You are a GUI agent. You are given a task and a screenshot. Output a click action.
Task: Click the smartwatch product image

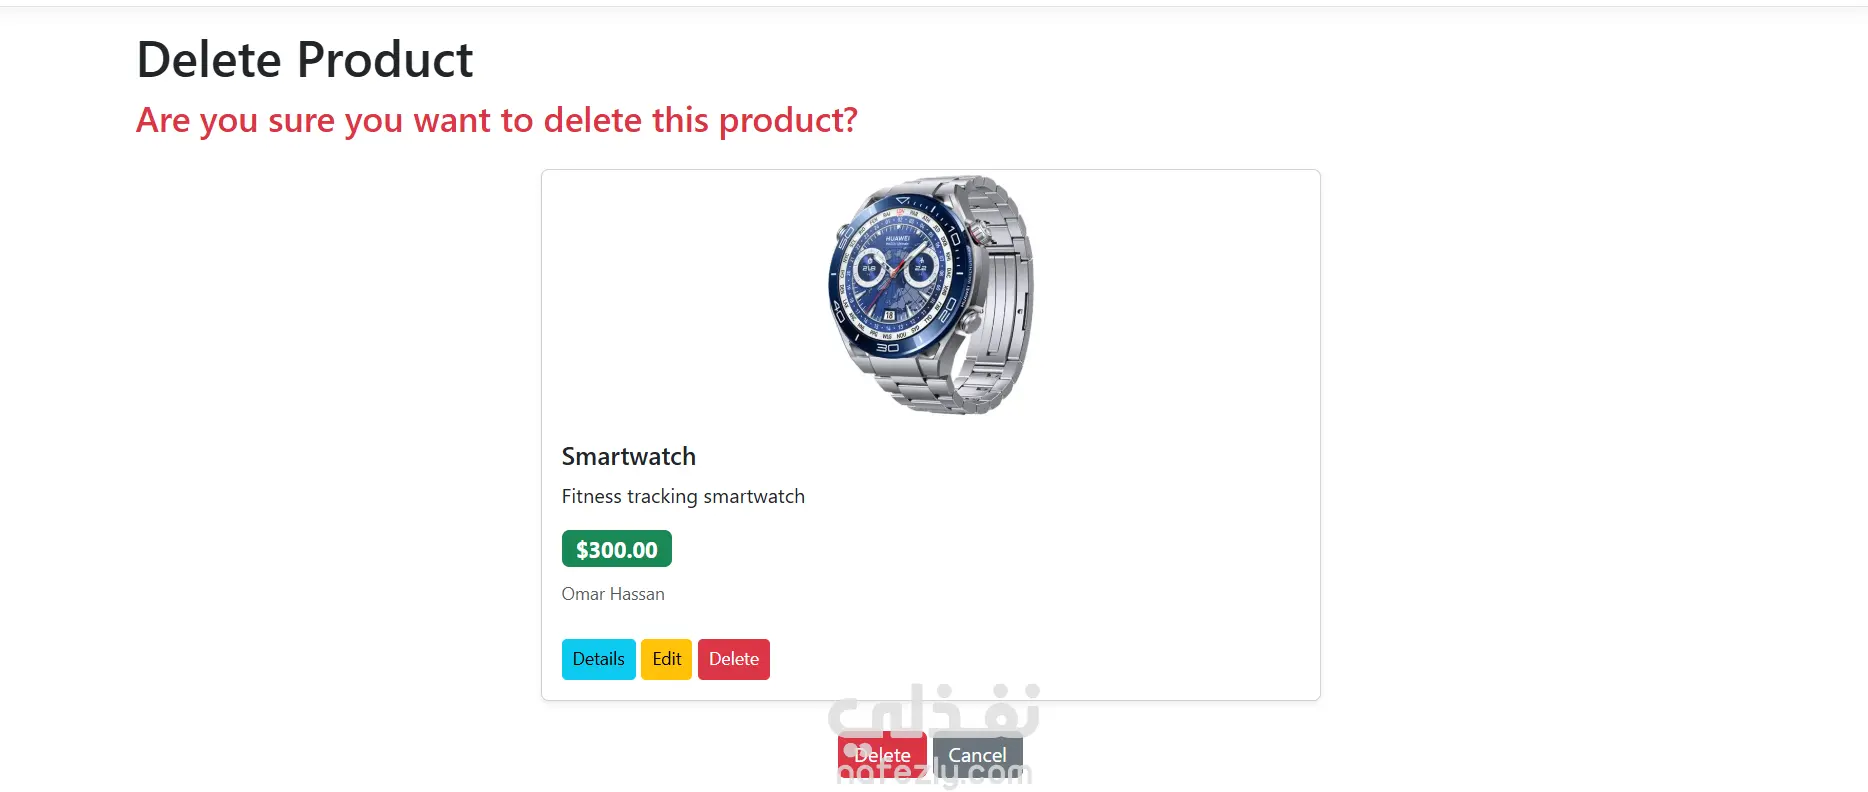pyautogui.click(x=931, y=295)
